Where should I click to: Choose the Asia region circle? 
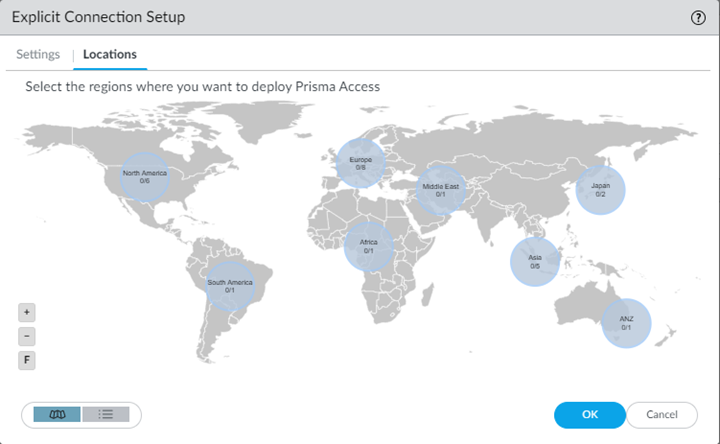click(x=534, y=262)
